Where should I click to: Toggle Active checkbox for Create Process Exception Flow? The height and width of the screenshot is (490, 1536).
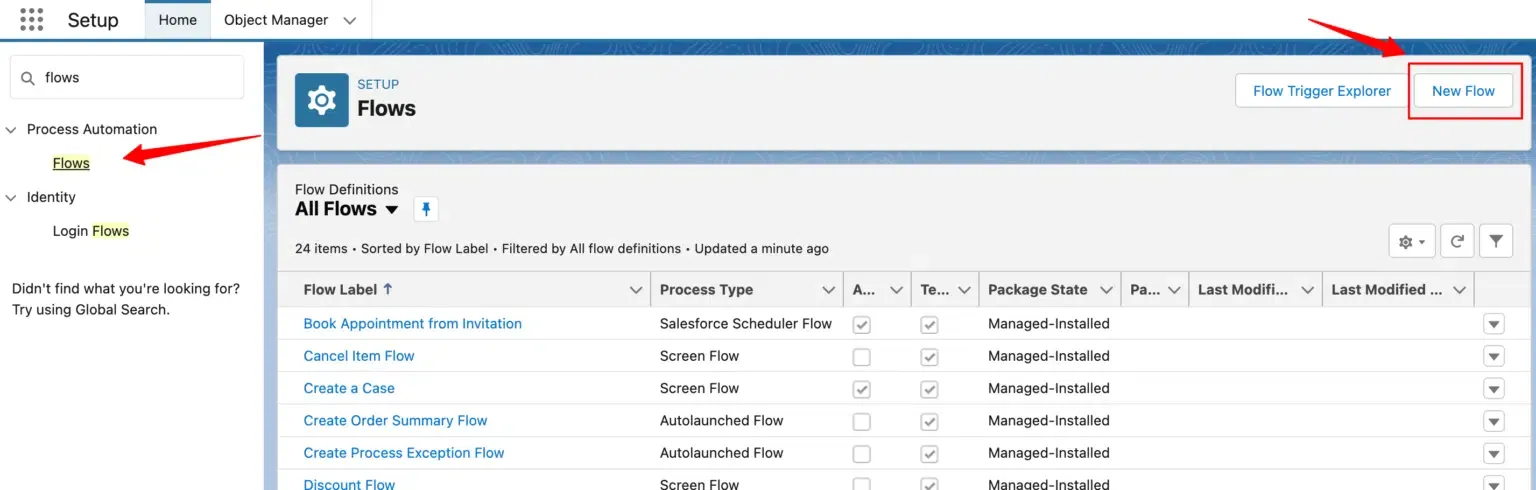pos(861,453)
